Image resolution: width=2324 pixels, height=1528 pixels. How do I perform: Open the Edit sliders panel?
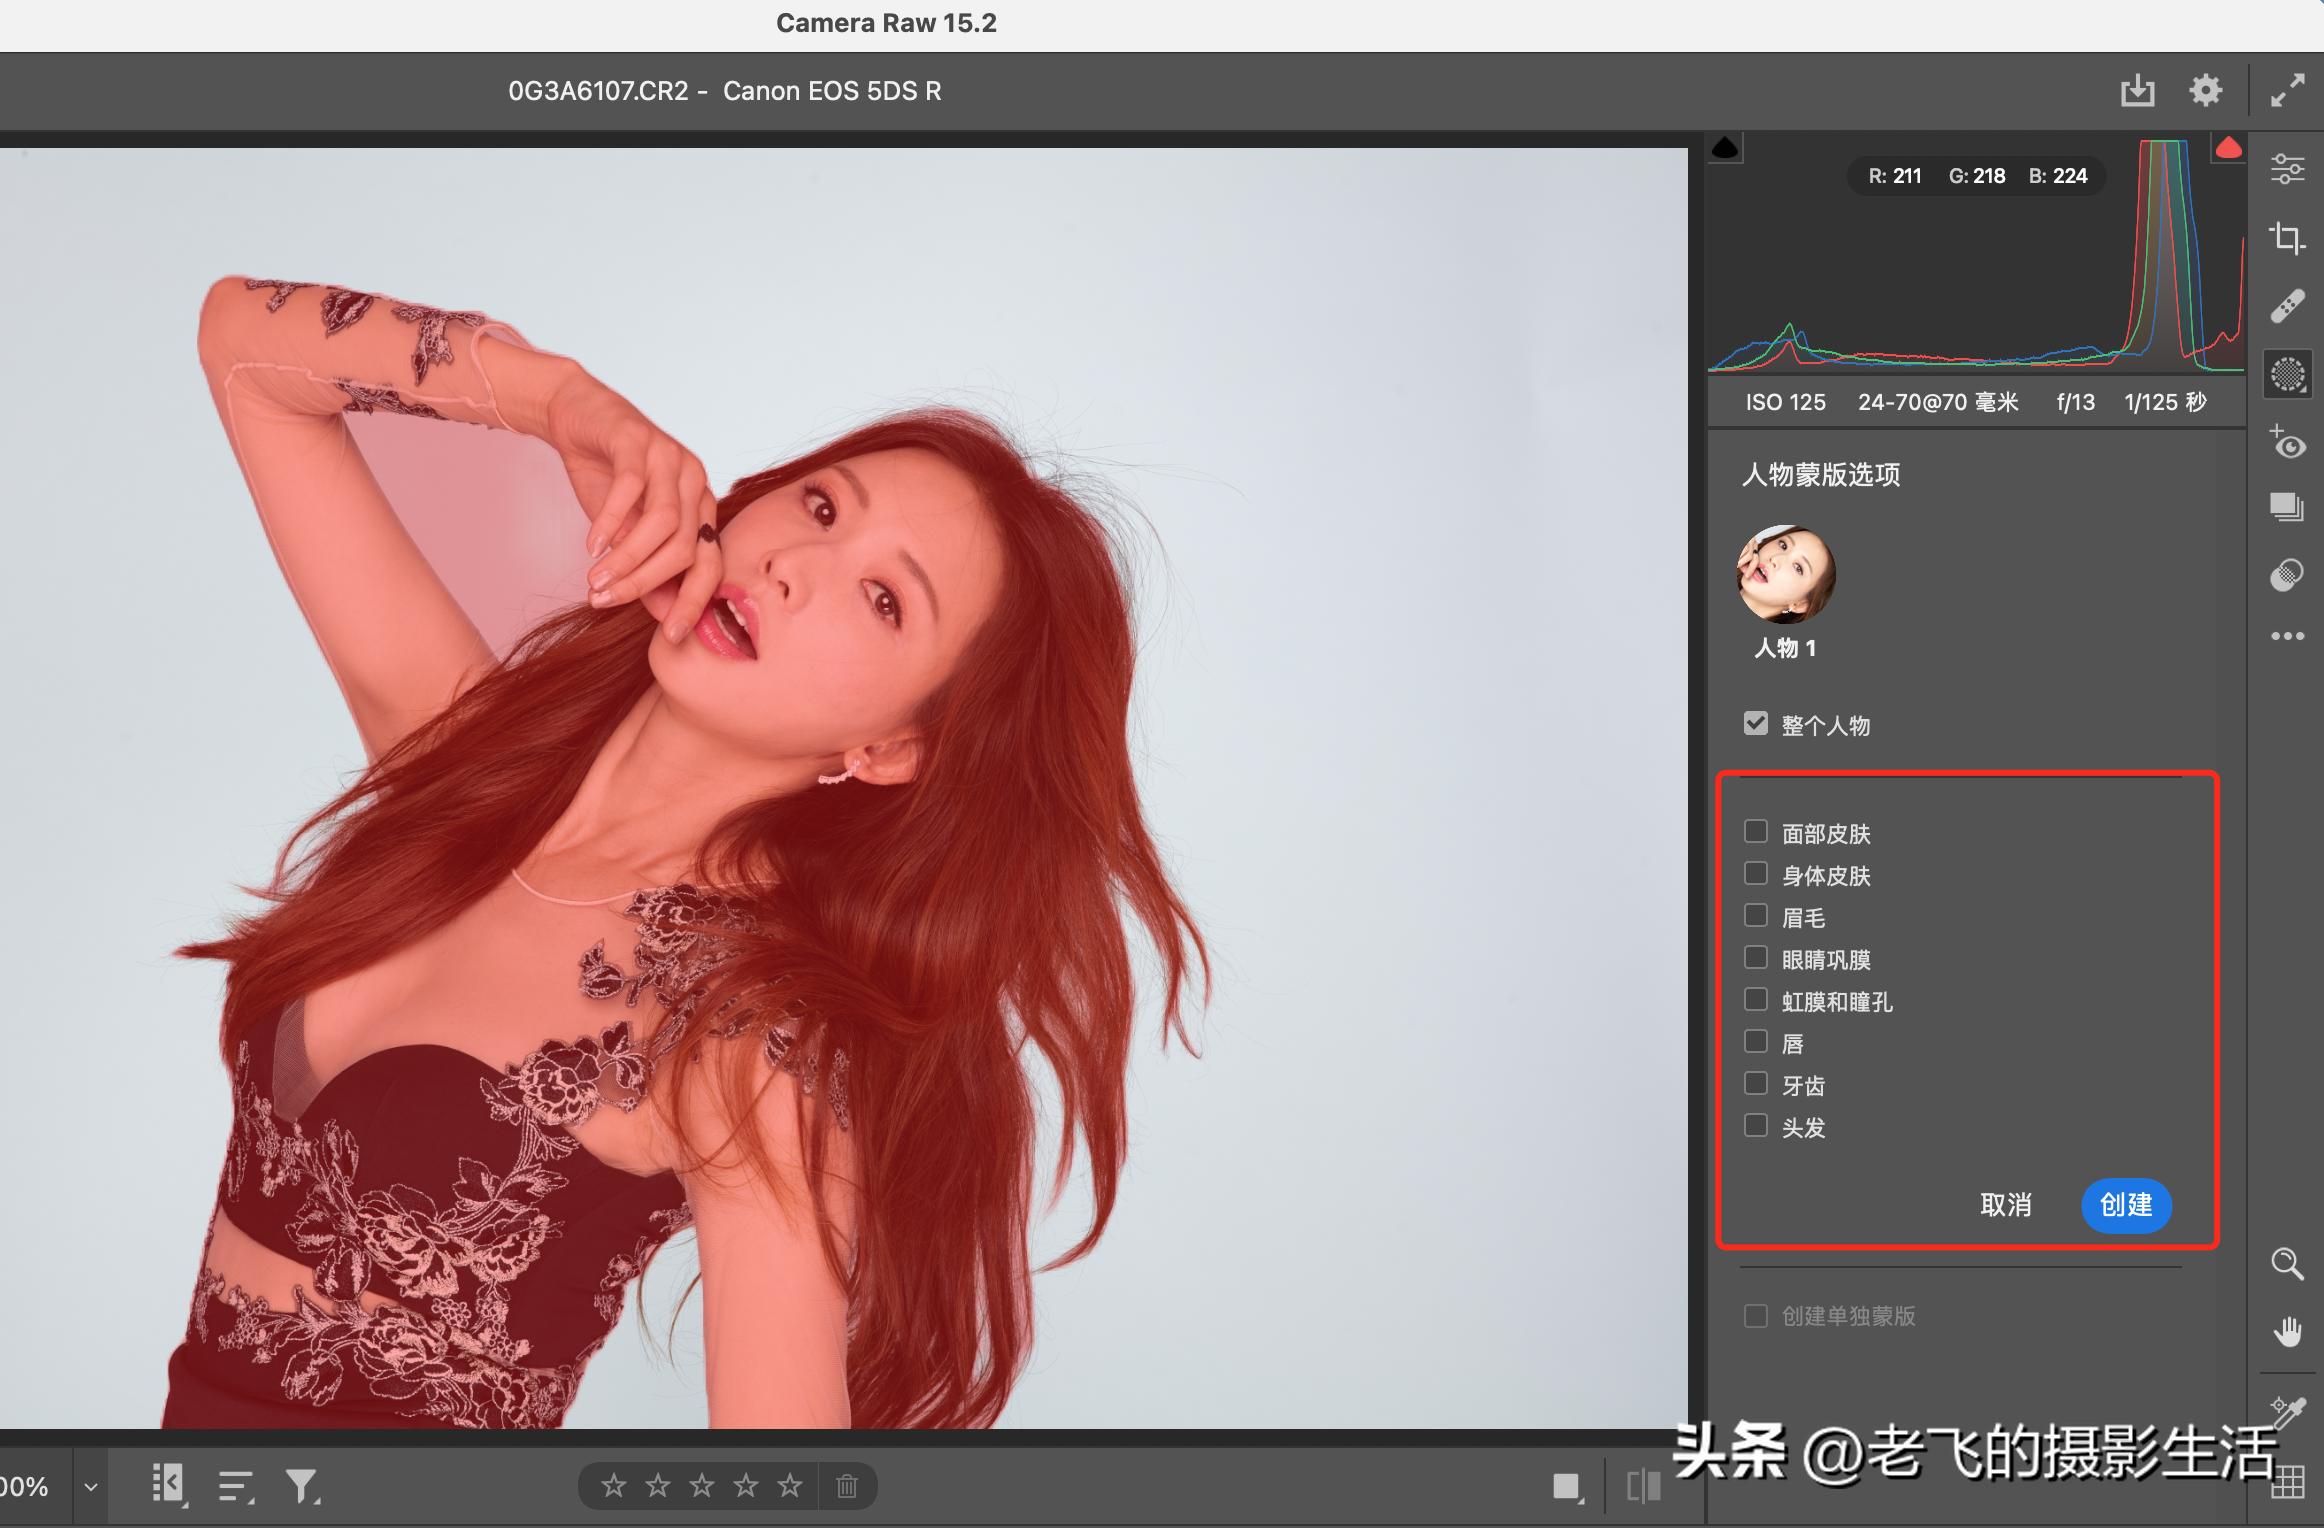(2286, 168)
